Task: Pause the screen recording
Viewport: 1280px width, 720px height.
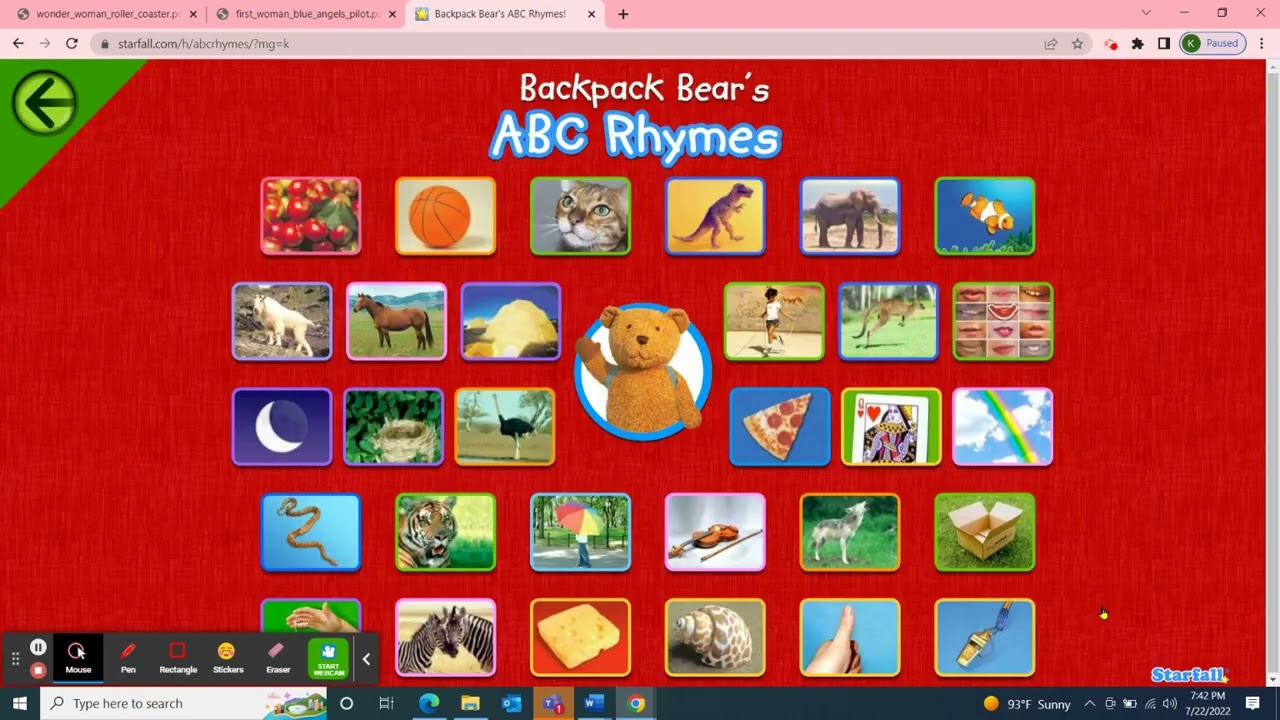Action: click(x=38, y=648)
